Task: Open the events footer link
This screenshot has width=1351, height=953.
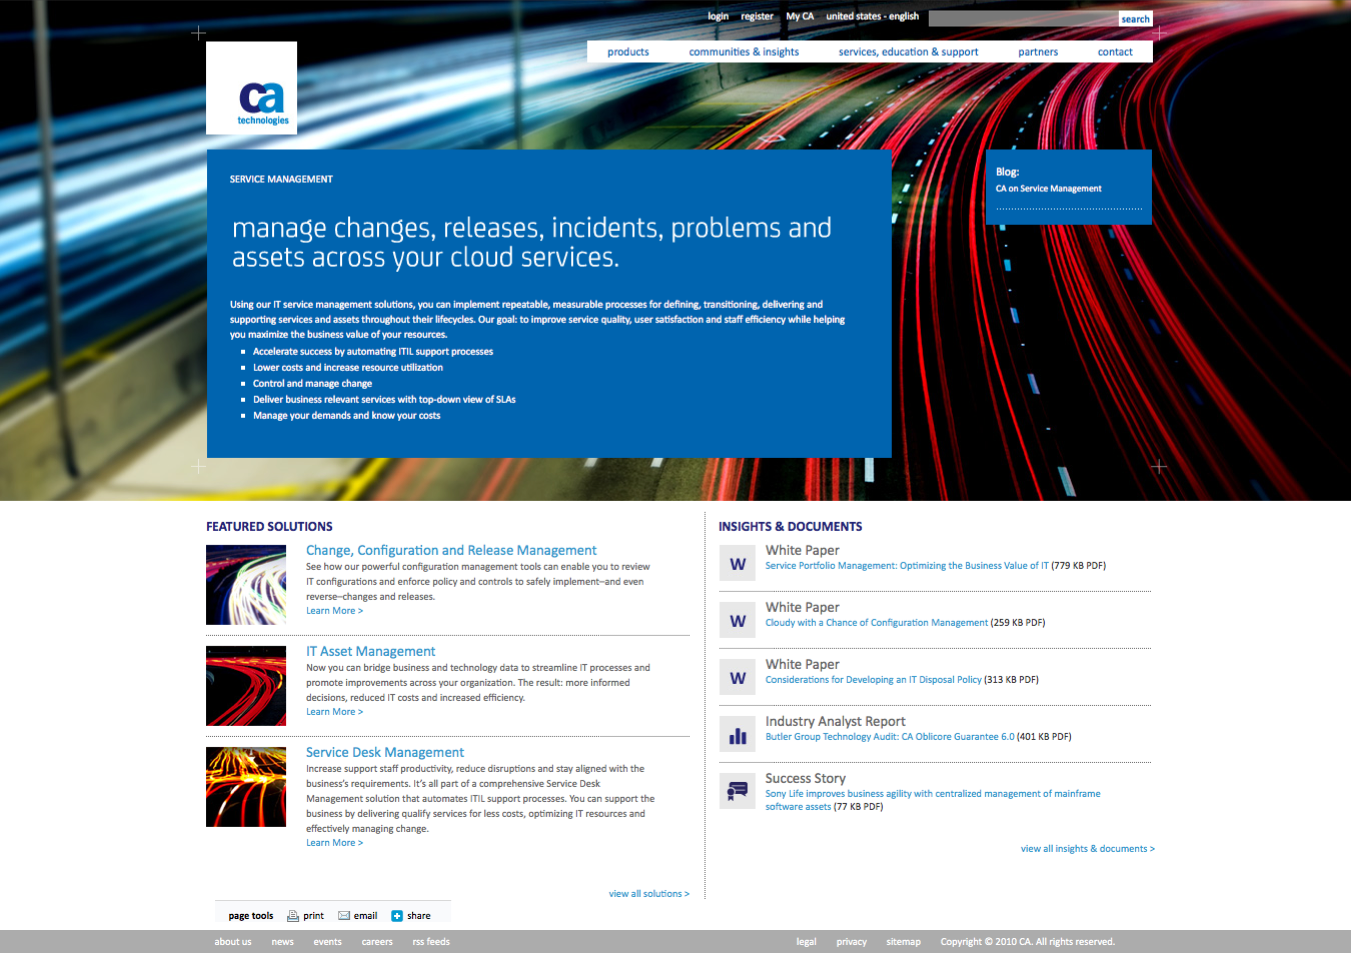Action: point(327,942)
